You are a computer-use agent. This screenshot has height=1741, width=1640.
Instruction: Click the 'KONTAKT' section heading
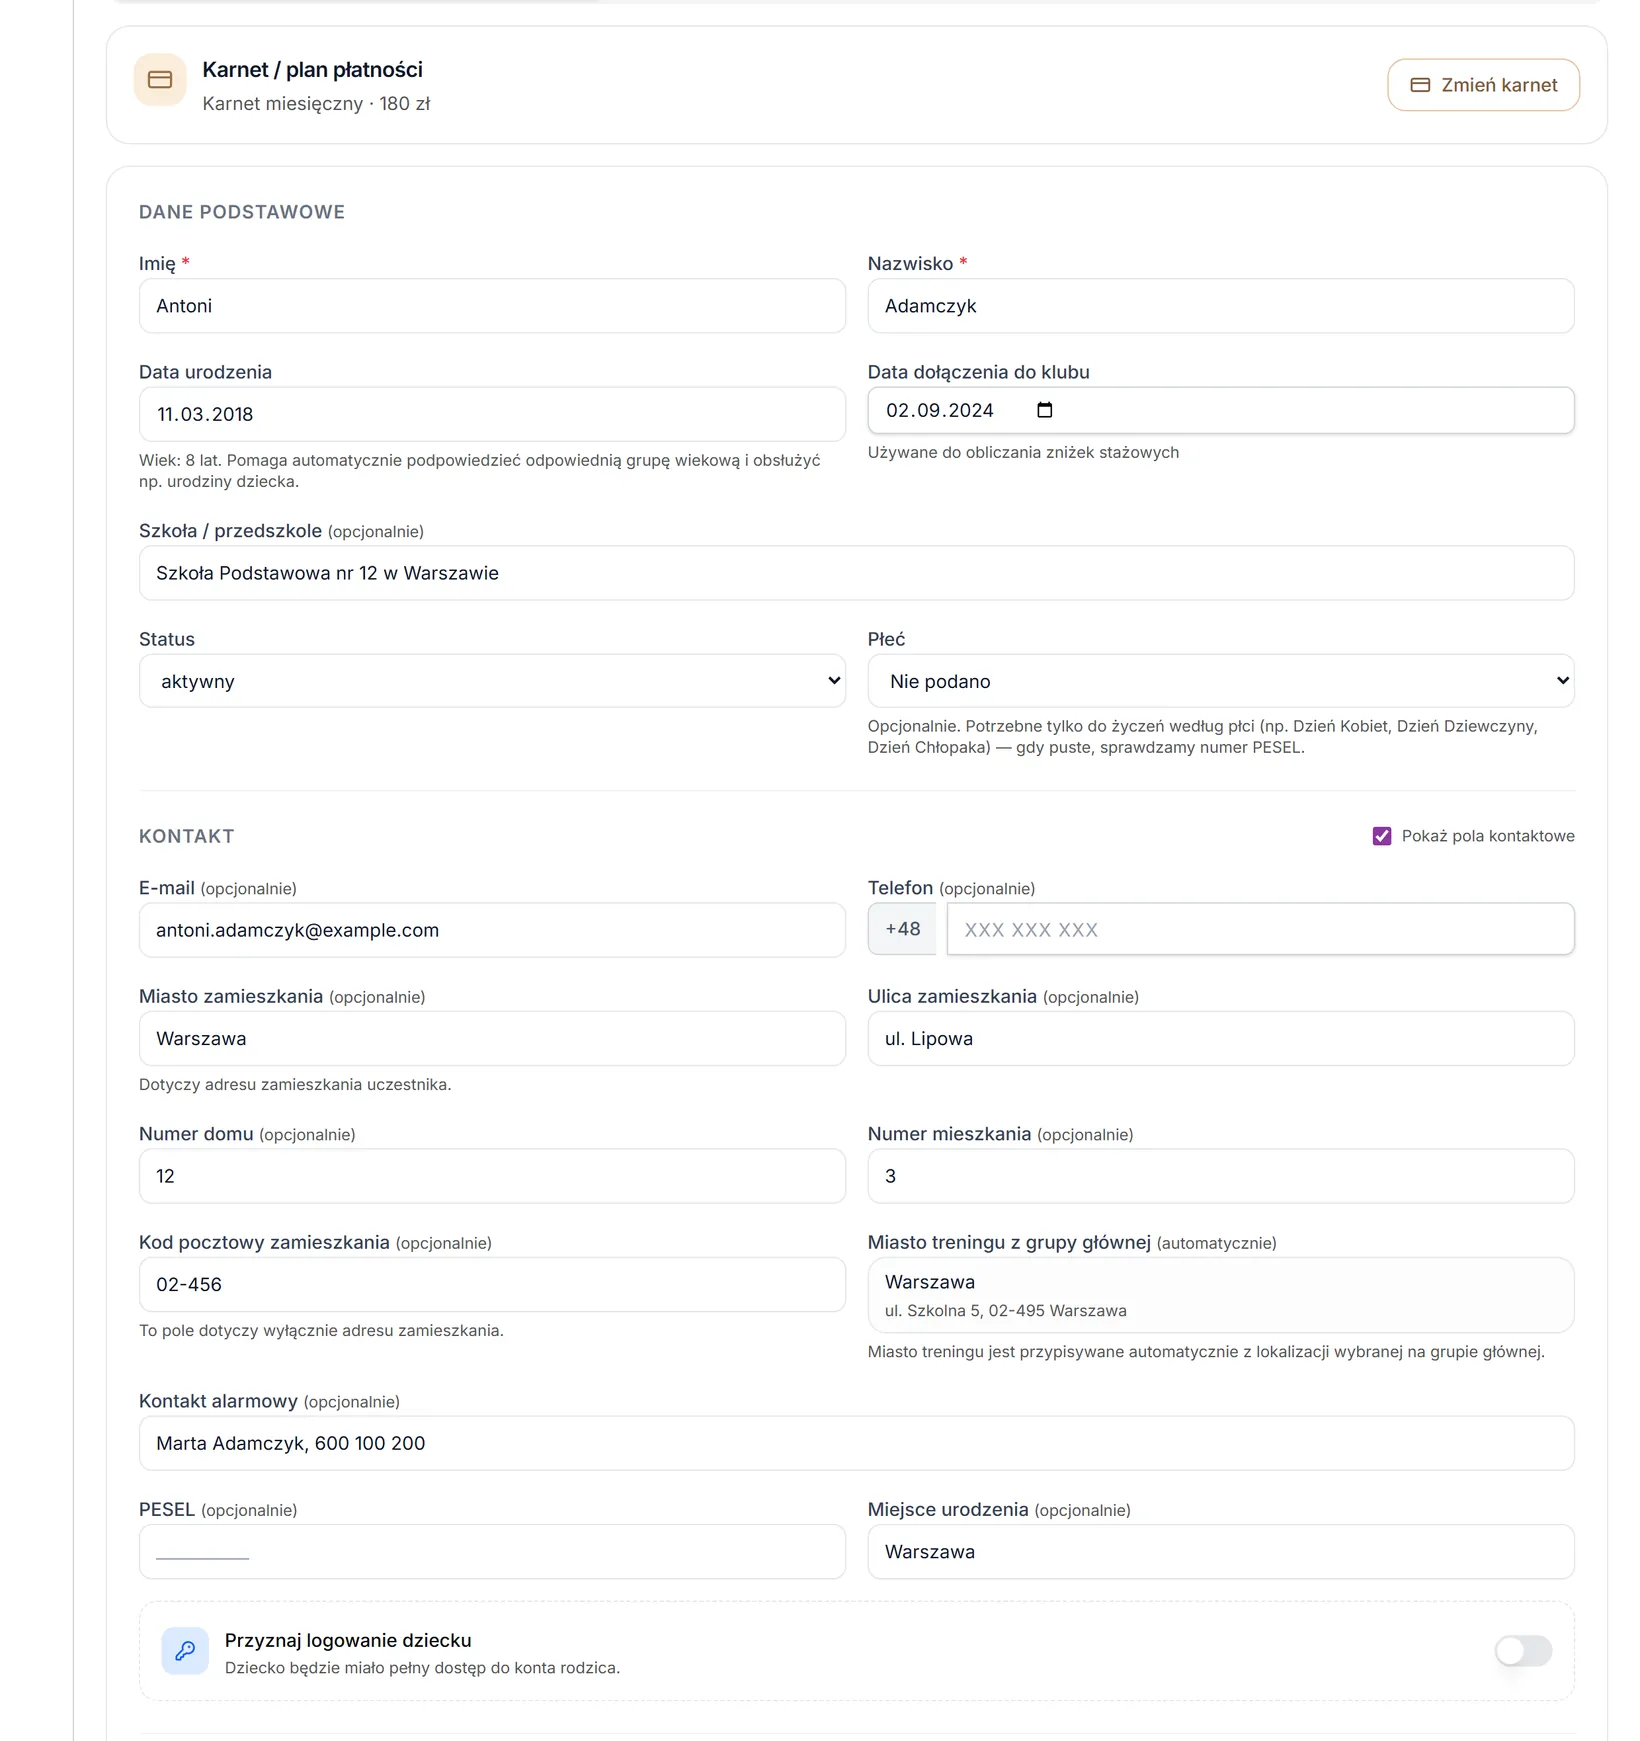pyautogui.click(x=186, y=836)
